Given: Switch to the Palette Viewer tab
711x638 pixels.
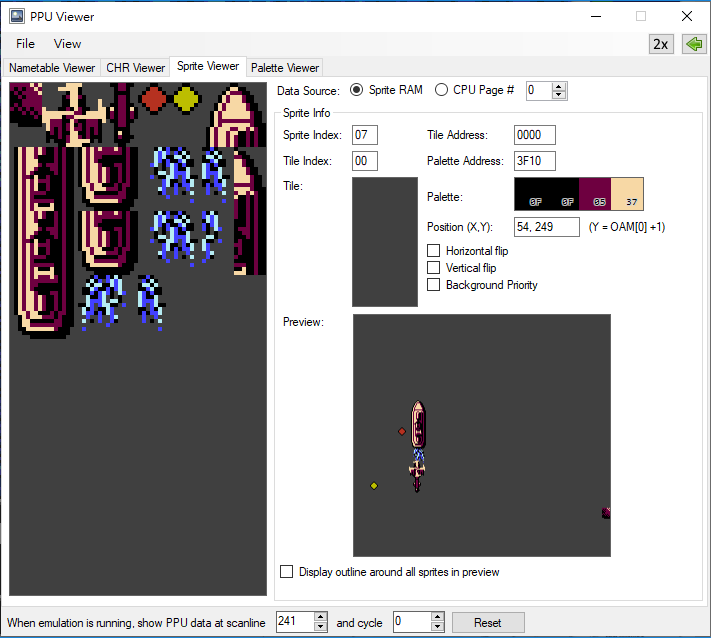Looking at the screenshot, I should coord(285,68).
